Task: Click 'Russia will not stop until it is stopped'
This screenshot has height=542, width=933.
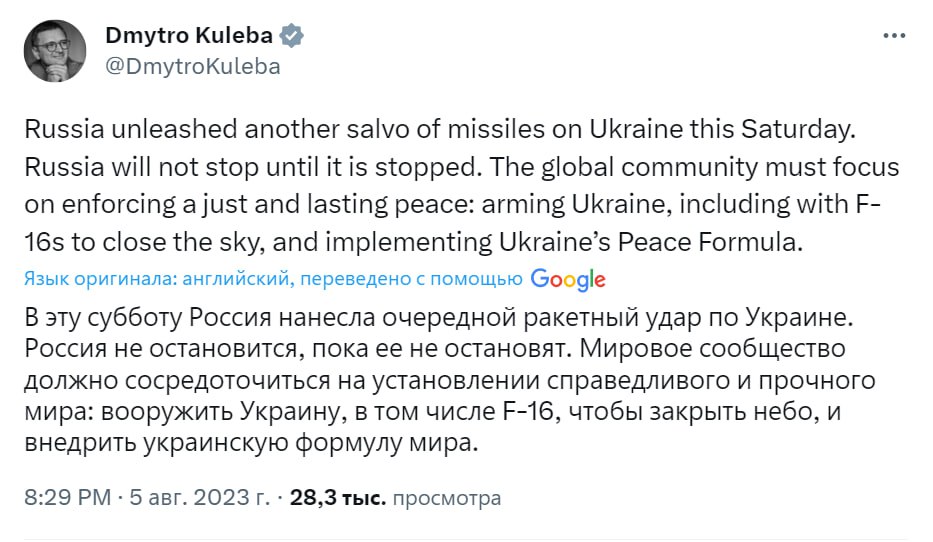Action: click(x=228, y=166)
